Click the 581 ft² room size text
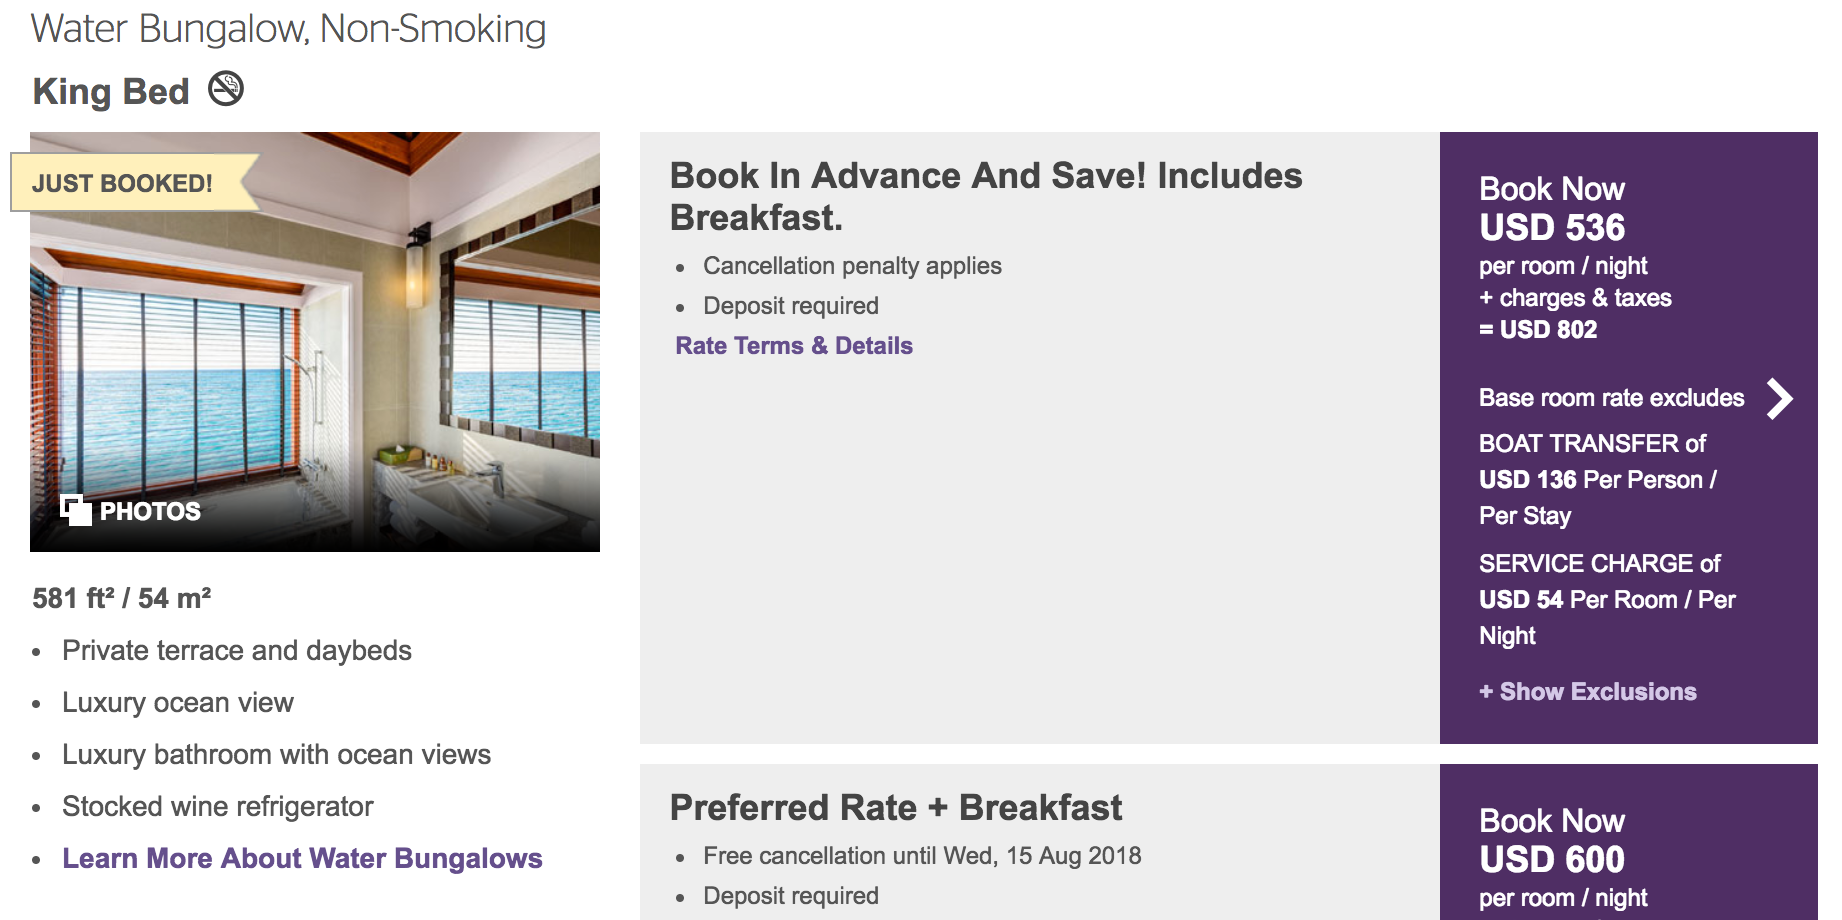1842x920 pixels. (122, 599)
